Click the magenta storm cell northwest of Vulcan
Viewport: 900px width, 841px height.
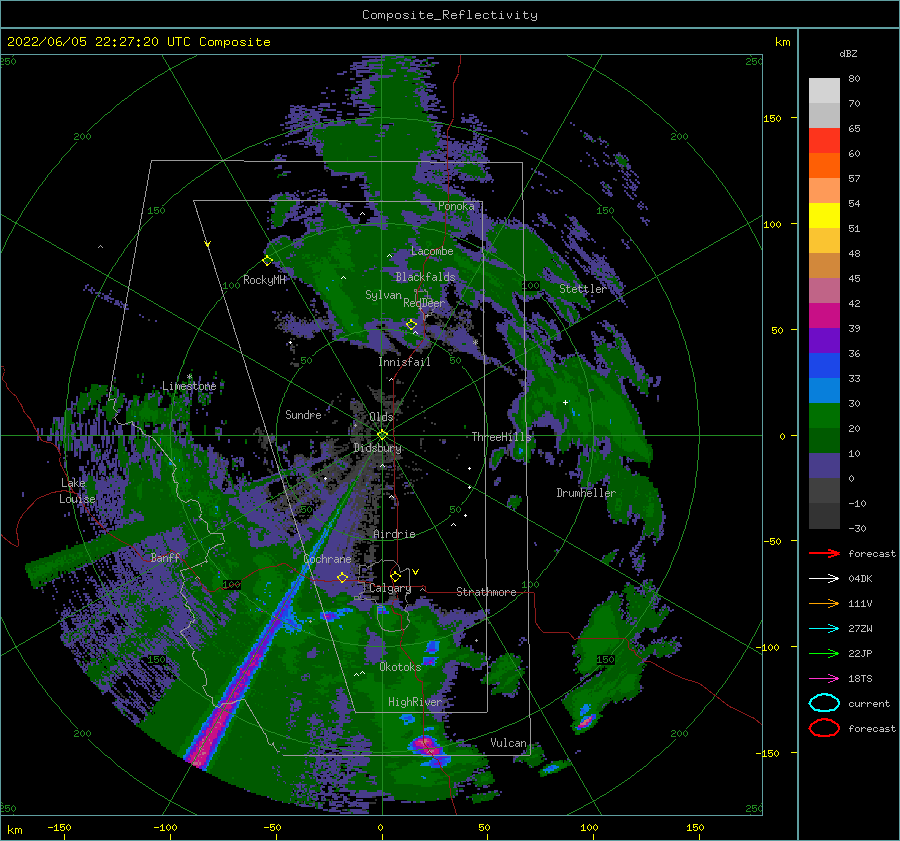point(426,745)
